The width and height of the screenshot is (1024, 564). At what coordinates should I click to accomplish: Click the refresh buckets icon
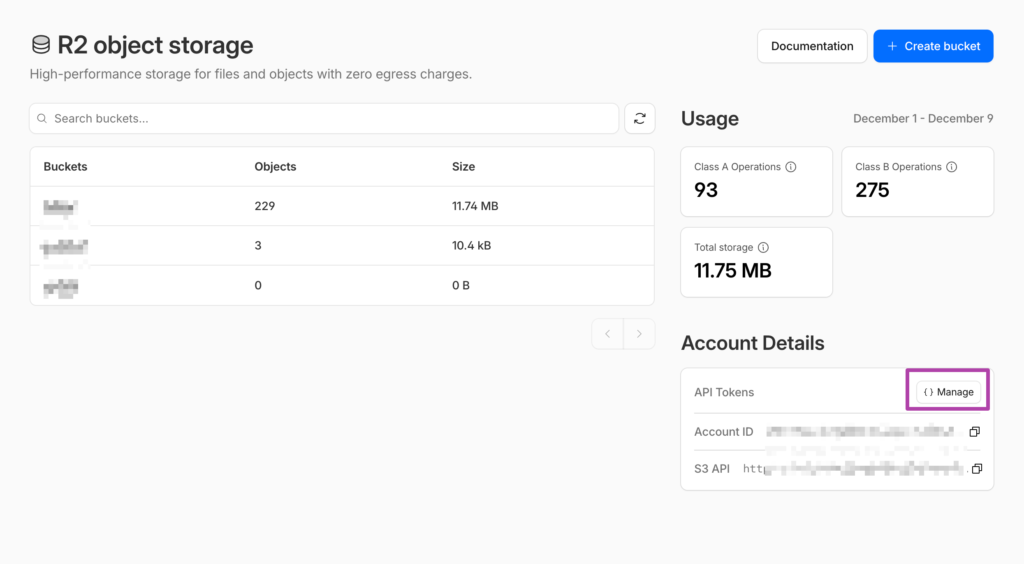[x=639, y=118]
